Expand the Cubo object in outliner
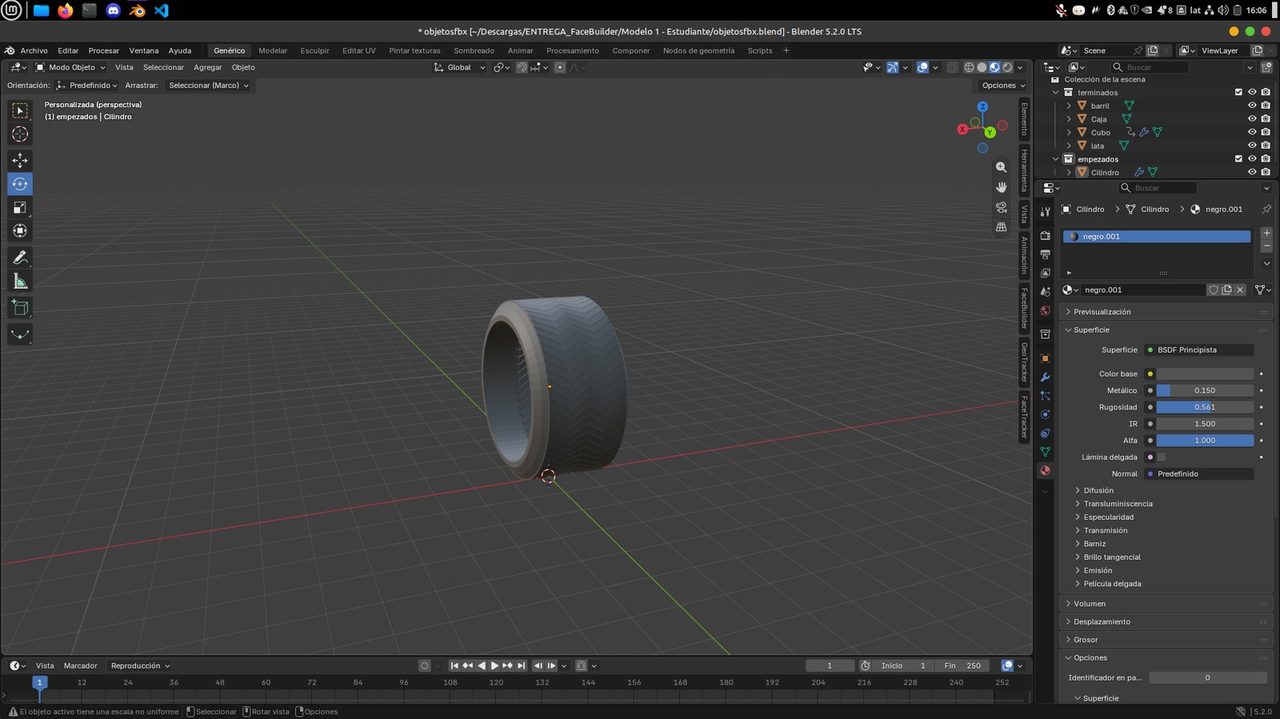 click(x=1069, y=132)
